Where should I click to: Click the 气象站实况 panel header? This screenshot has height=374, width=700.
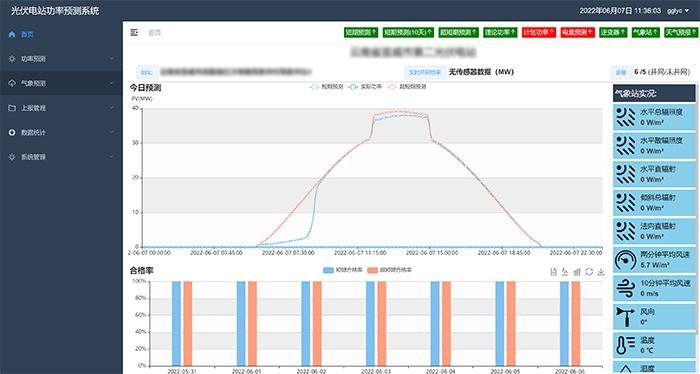tap(654, 94)
